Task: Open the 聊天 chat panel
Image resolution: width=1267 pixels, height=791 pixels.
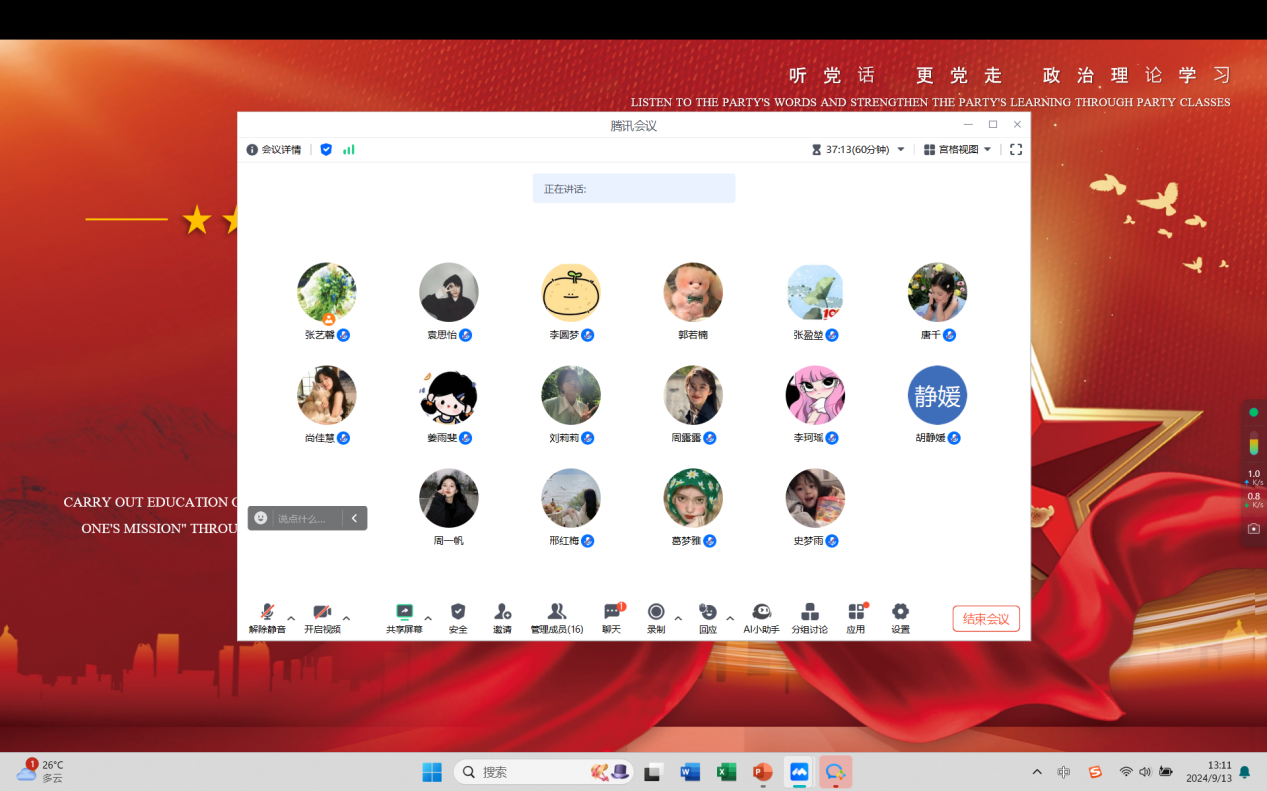Action: coord(612,613)
